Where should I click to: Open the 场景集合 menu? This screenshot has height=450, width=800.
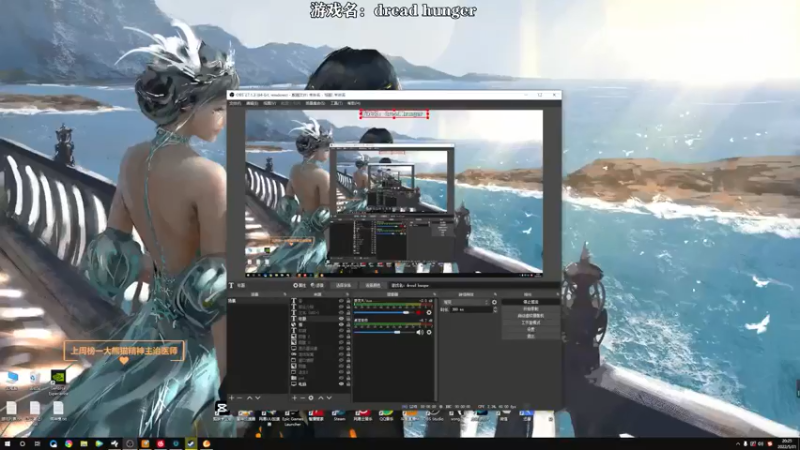315,103
